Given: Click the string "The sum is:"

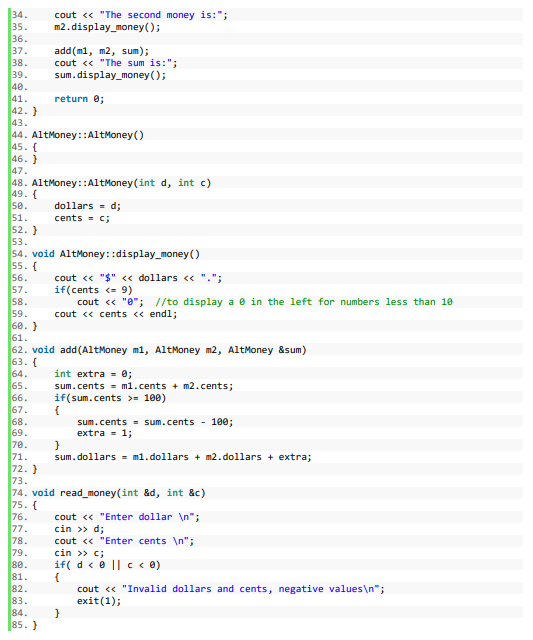Looking at the screenshot, I should [x=136, y=63].
